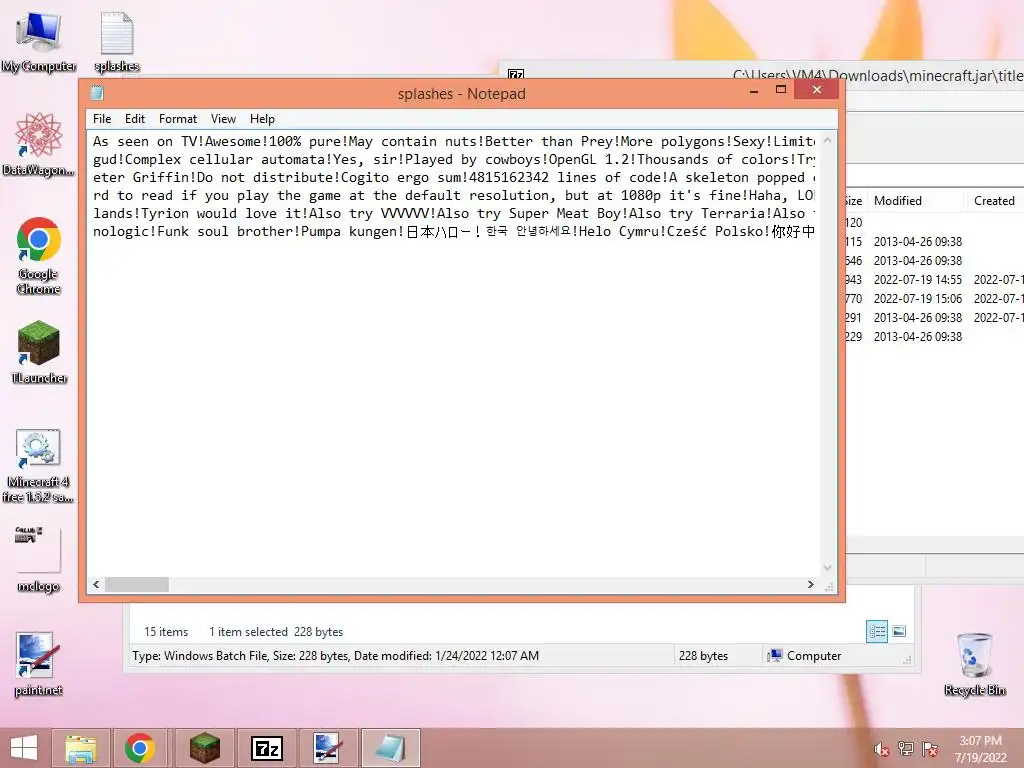Image resolution: width=1024 pixels, height=768 pixels.
Task: Open the View menu in Notepad
Action: click(223, 119)
